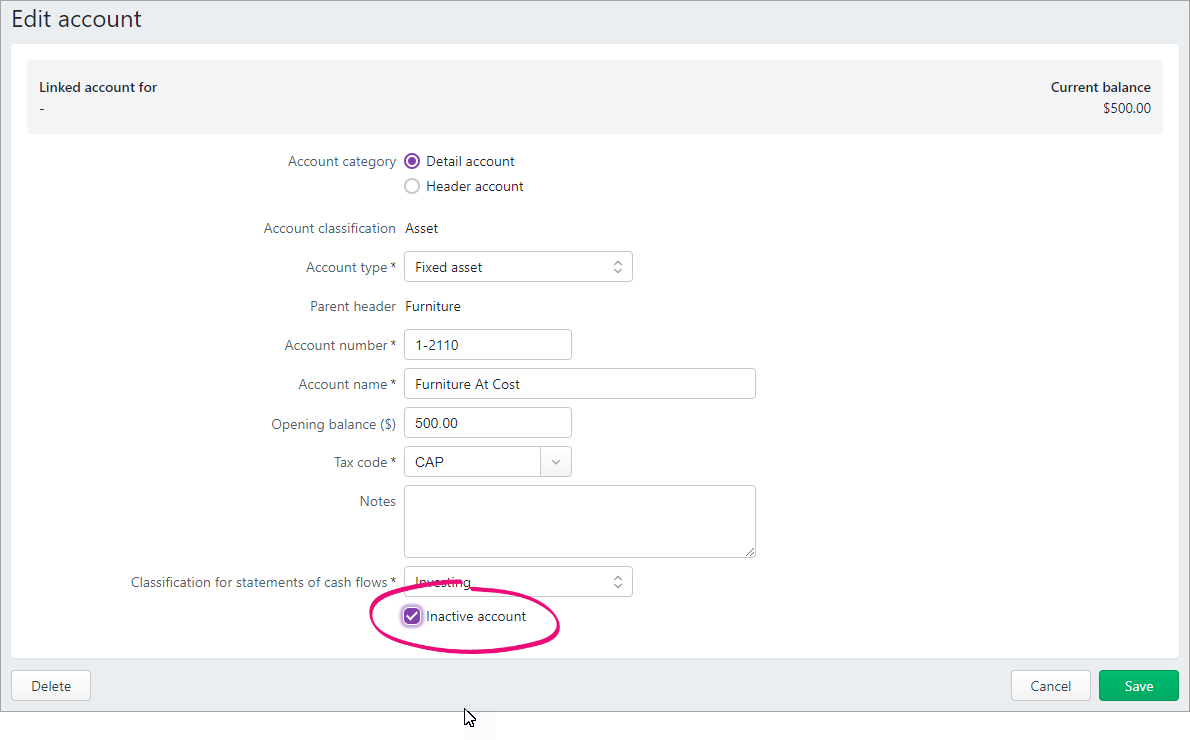The image size is (1190, 740).
Task: Choose Header account option
Action: pyautogui.click(x=412, y=186)
